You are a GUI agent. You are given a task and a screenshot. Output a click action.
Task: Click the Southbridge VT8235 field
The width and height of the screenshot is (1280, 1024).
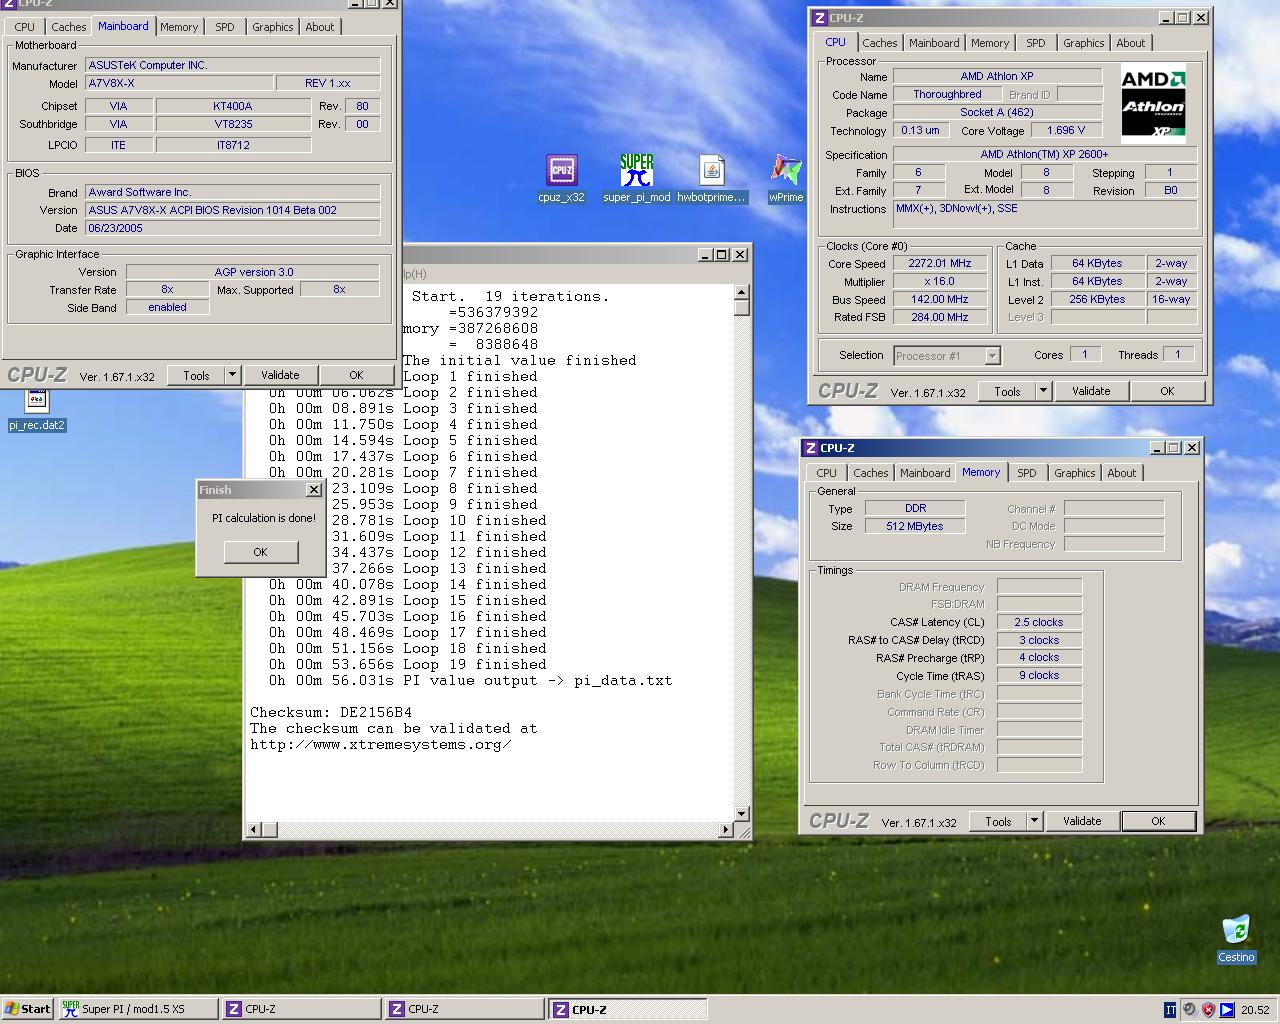tap(233, 124)
